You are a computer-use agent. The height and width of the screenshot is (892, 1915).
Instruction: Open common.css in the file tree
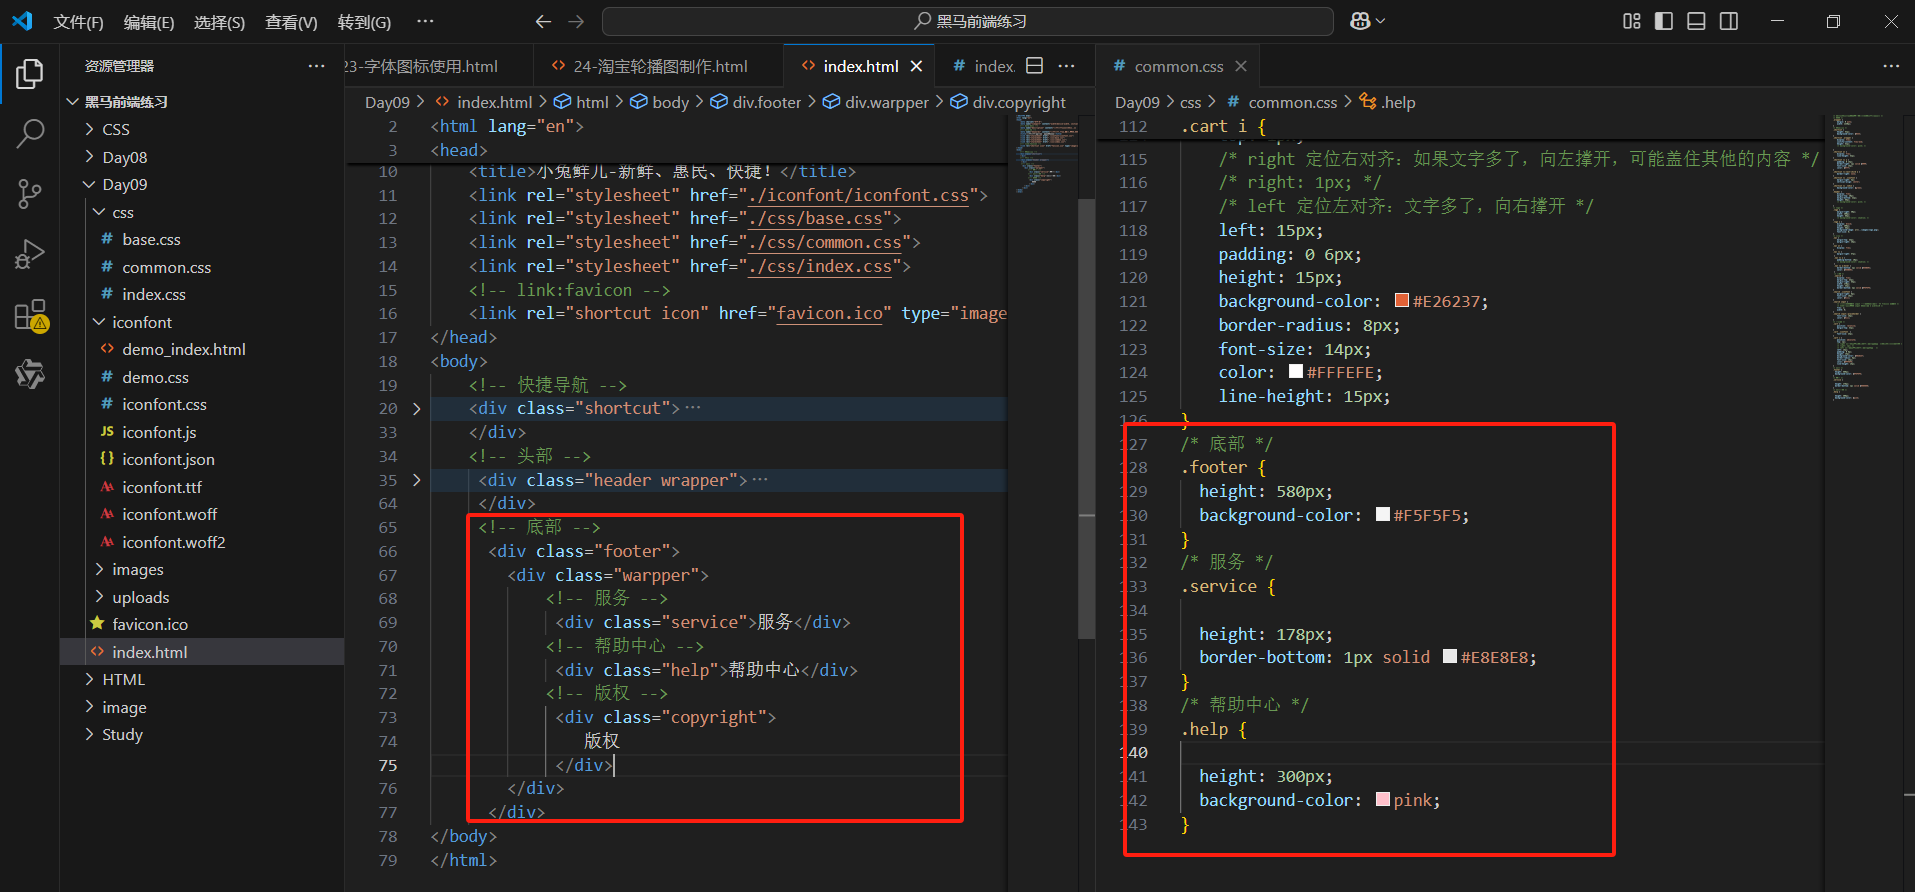166,267
